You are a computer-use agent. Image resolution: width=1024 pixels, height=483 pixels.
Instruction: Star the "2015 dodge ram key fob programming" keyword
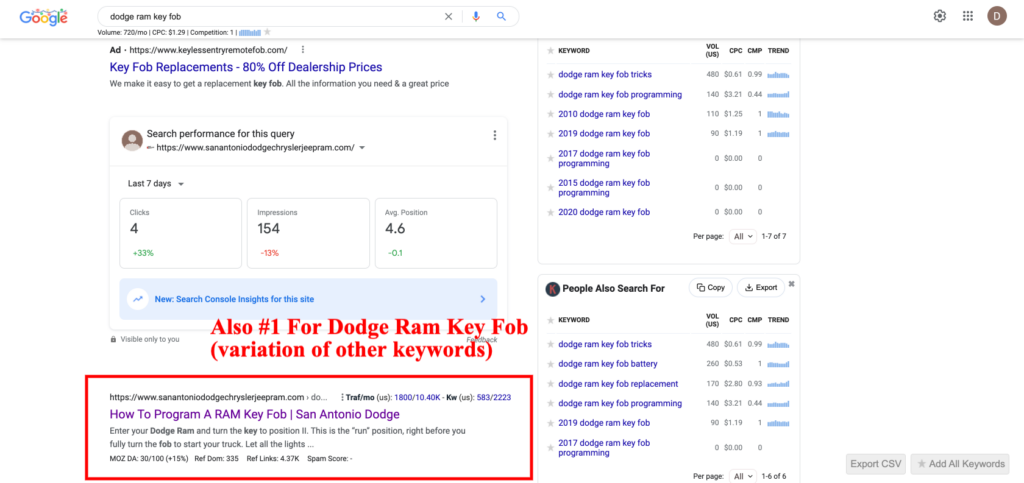coord(551,188)
